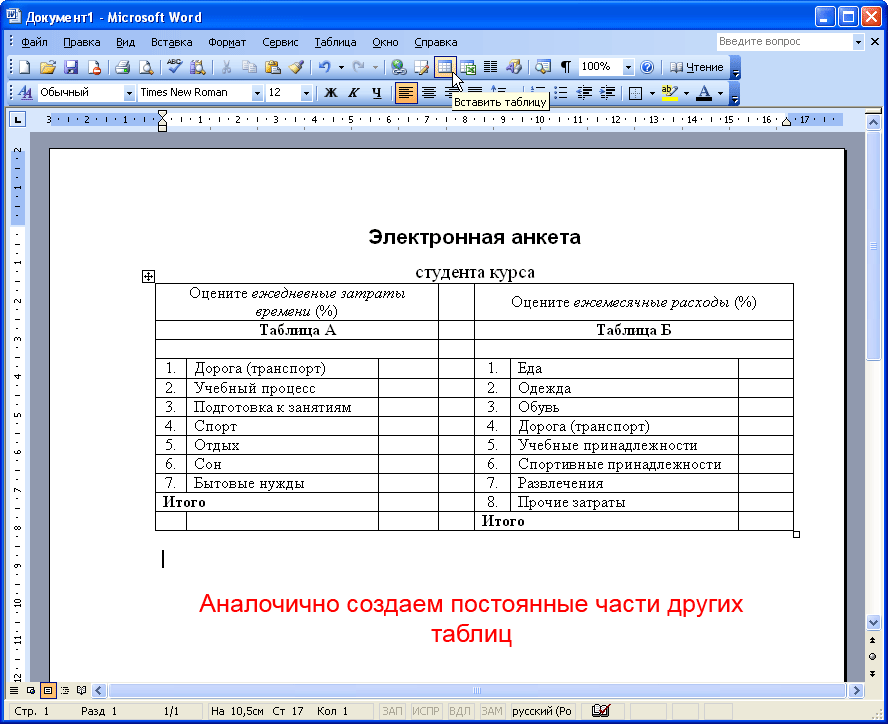Image resolution: width=888 pixels, height=724 pixels.
Task: Open the Файл menu
Action: [35, 42]
